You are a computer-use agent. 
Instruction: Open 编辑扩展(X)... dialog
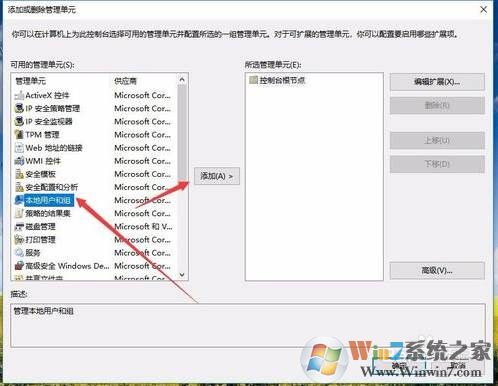[437, 82]
